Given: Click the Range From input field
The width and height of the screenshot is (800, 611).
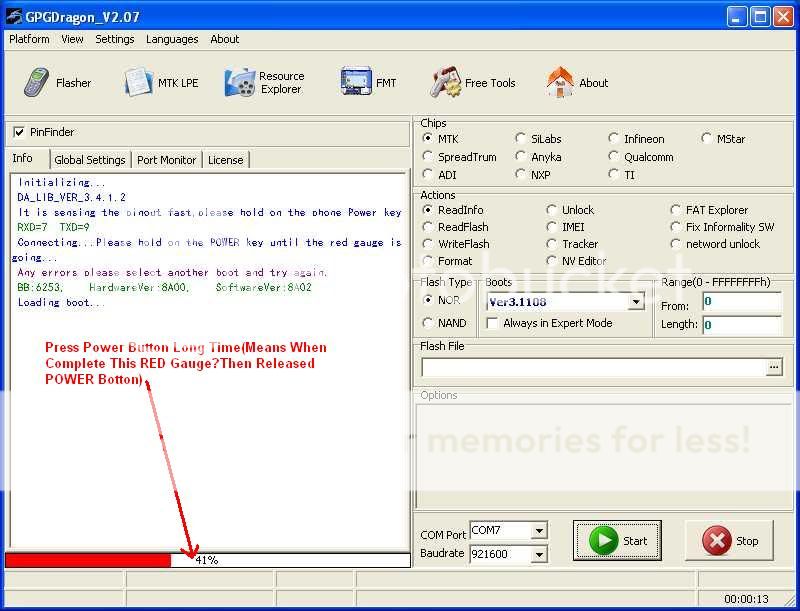Looking at the screenshot, I should click(741, 301).
